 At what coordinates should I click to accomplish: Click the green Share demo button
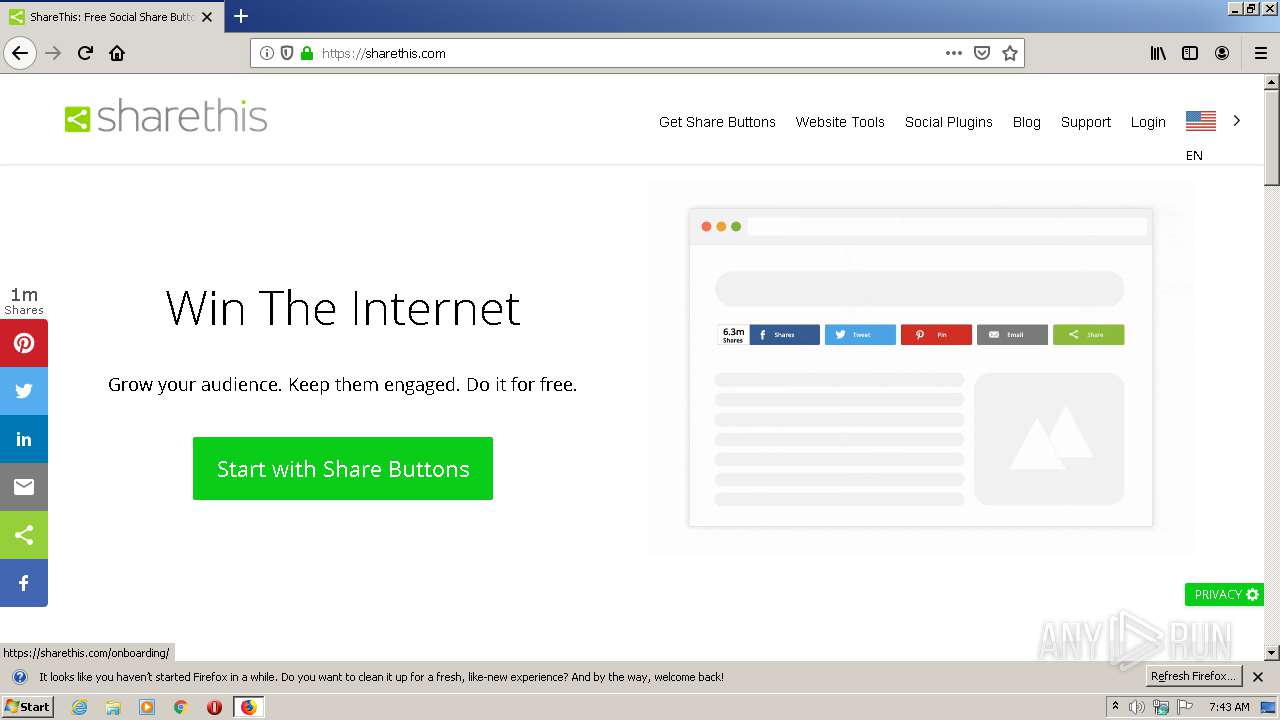1088,335
